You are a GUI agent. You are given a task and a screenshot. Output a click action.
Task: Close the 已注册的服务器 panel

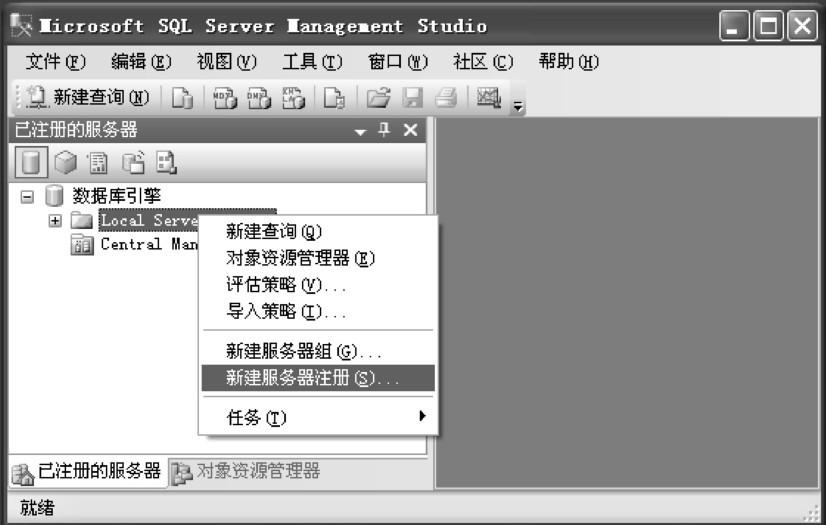pyautogui.click(x=410, y=130)
